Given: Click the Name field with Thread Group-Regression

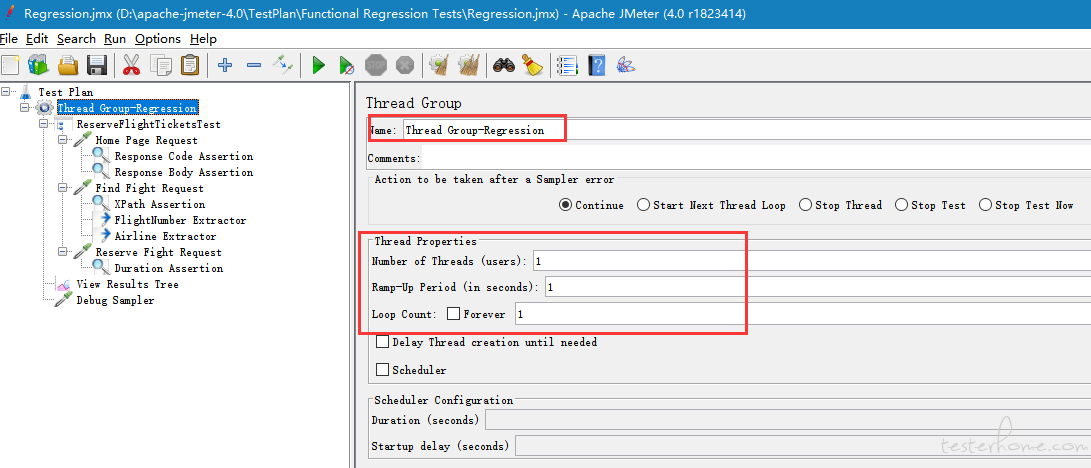Looking at the screenshot, I should coord(746,130).
